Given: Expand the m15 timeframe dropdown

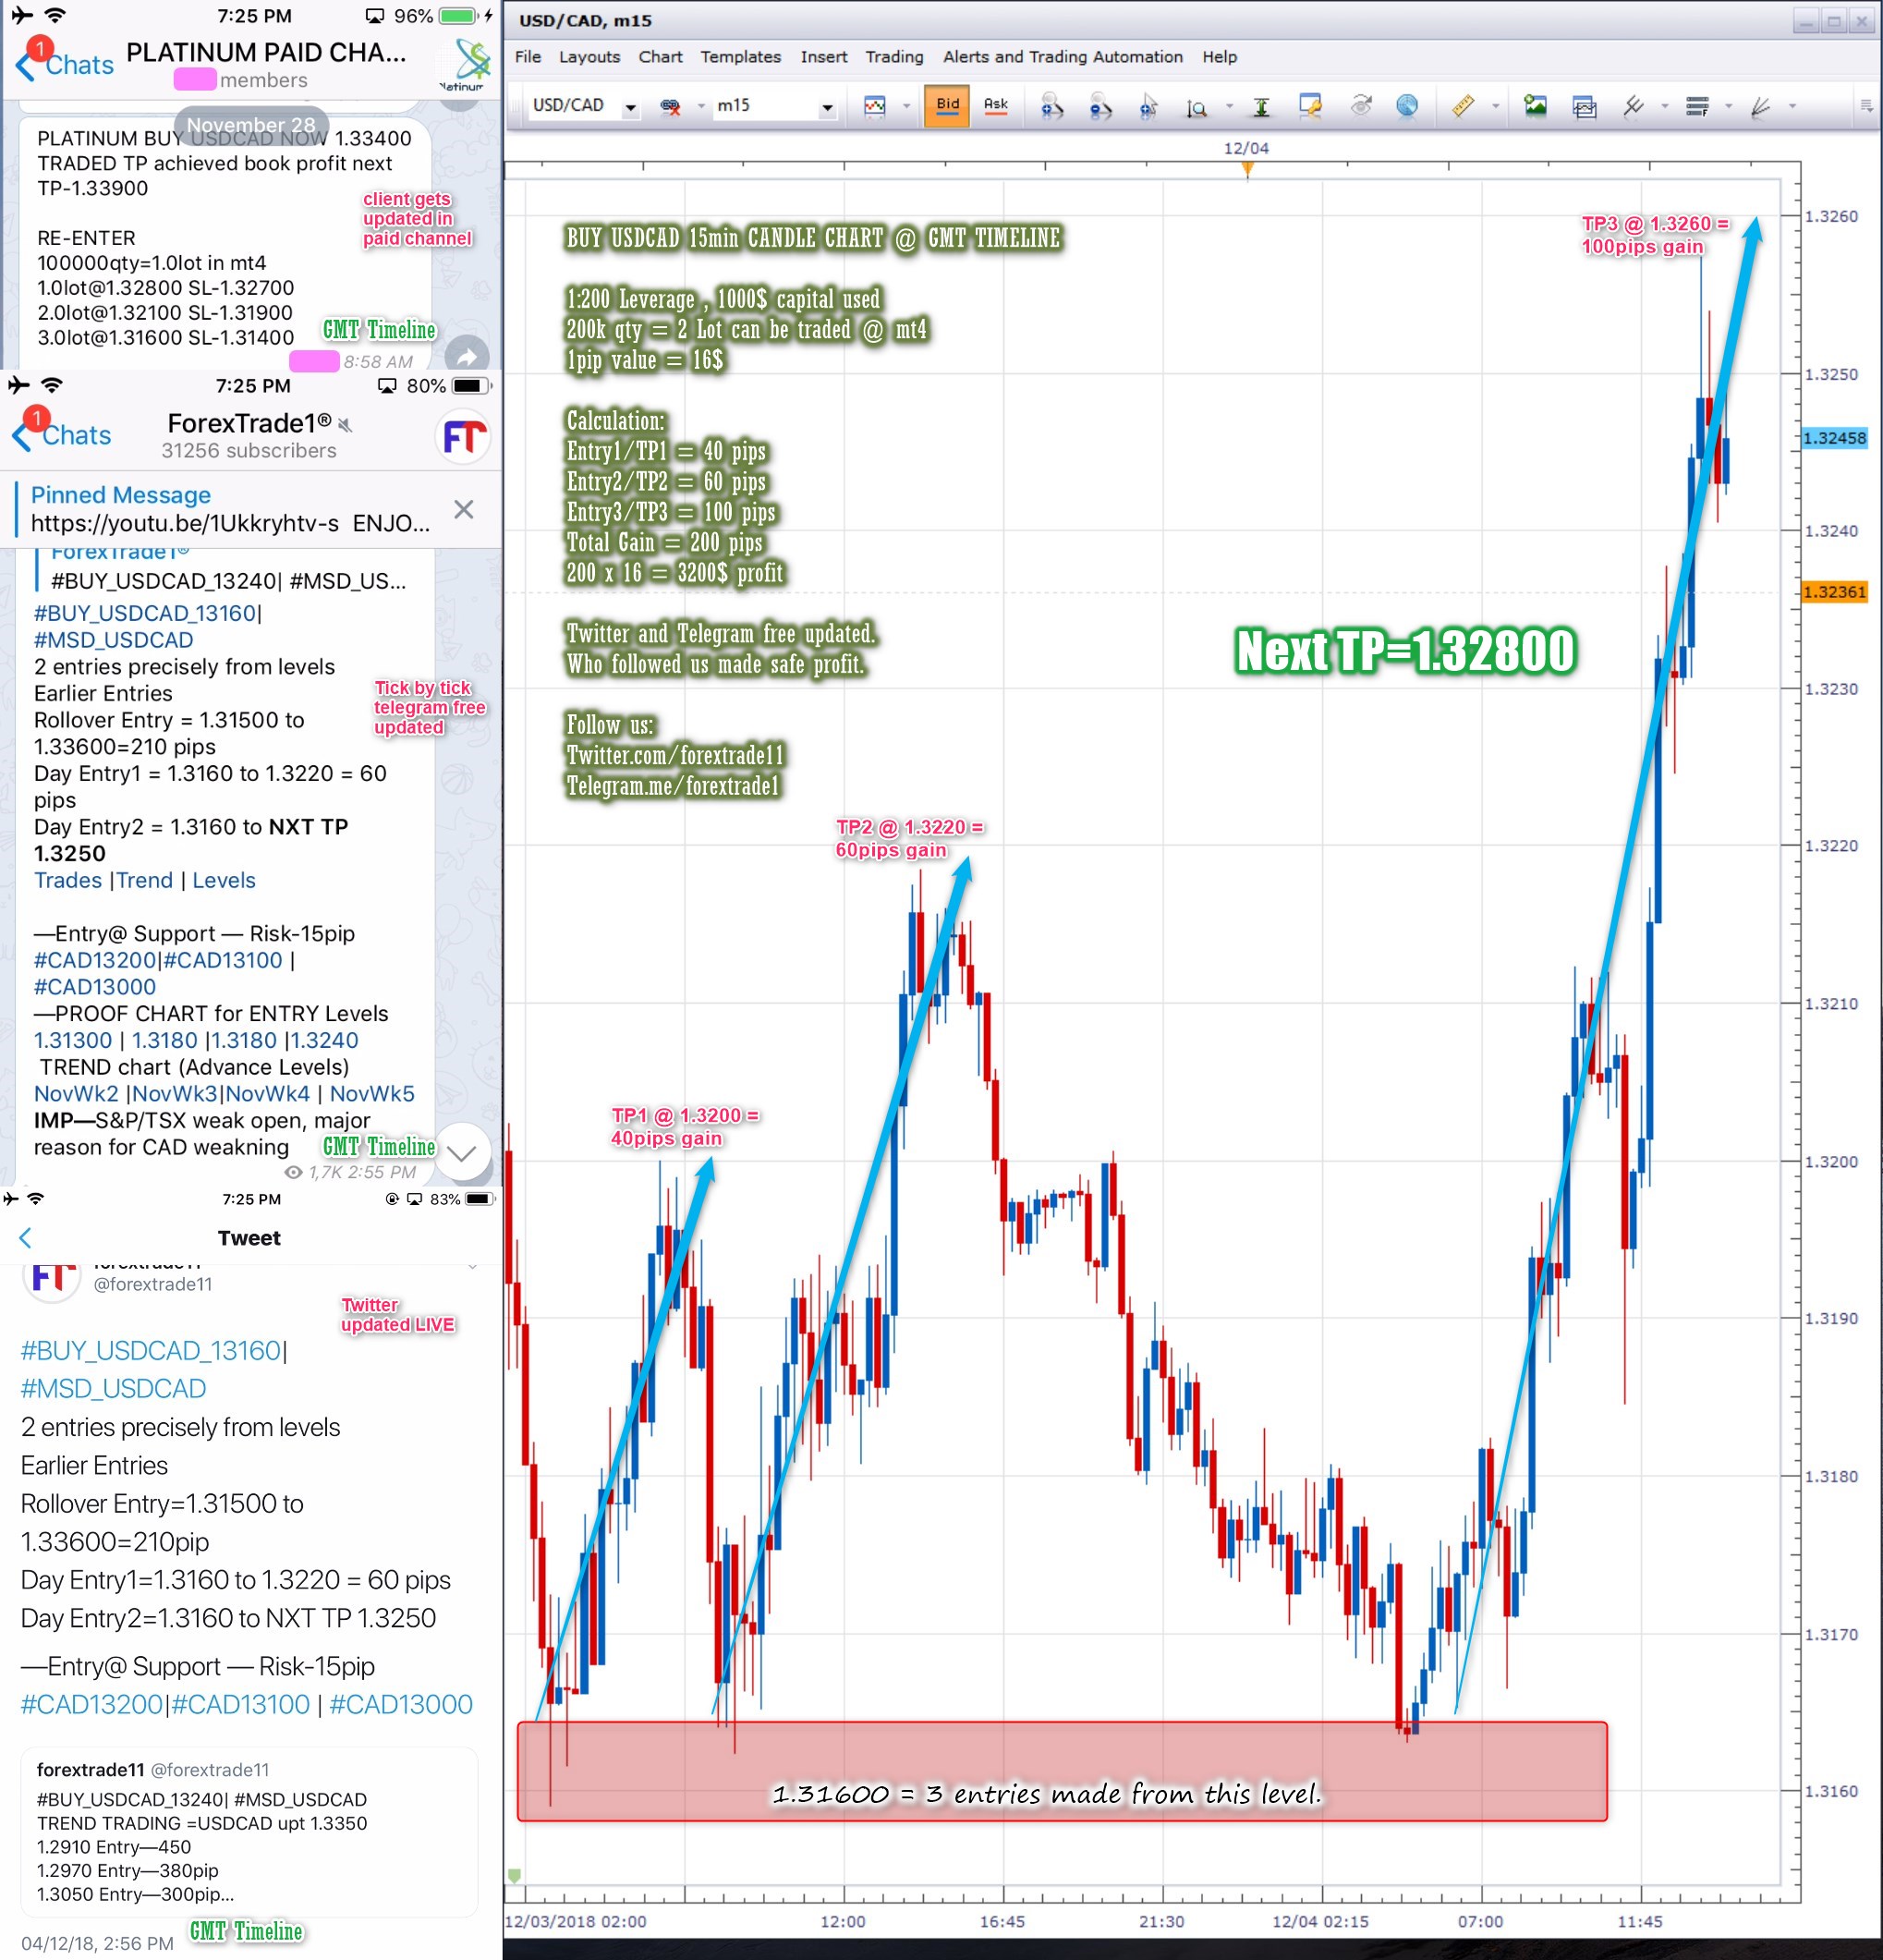Looking at the screenshot, I should [x=827, y=107].
